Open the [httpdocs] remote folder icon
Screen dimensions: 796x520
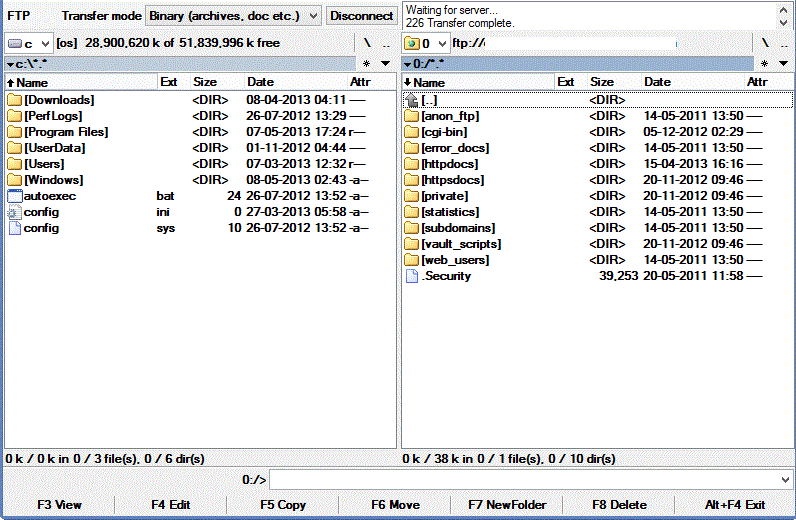pos(411,164)
